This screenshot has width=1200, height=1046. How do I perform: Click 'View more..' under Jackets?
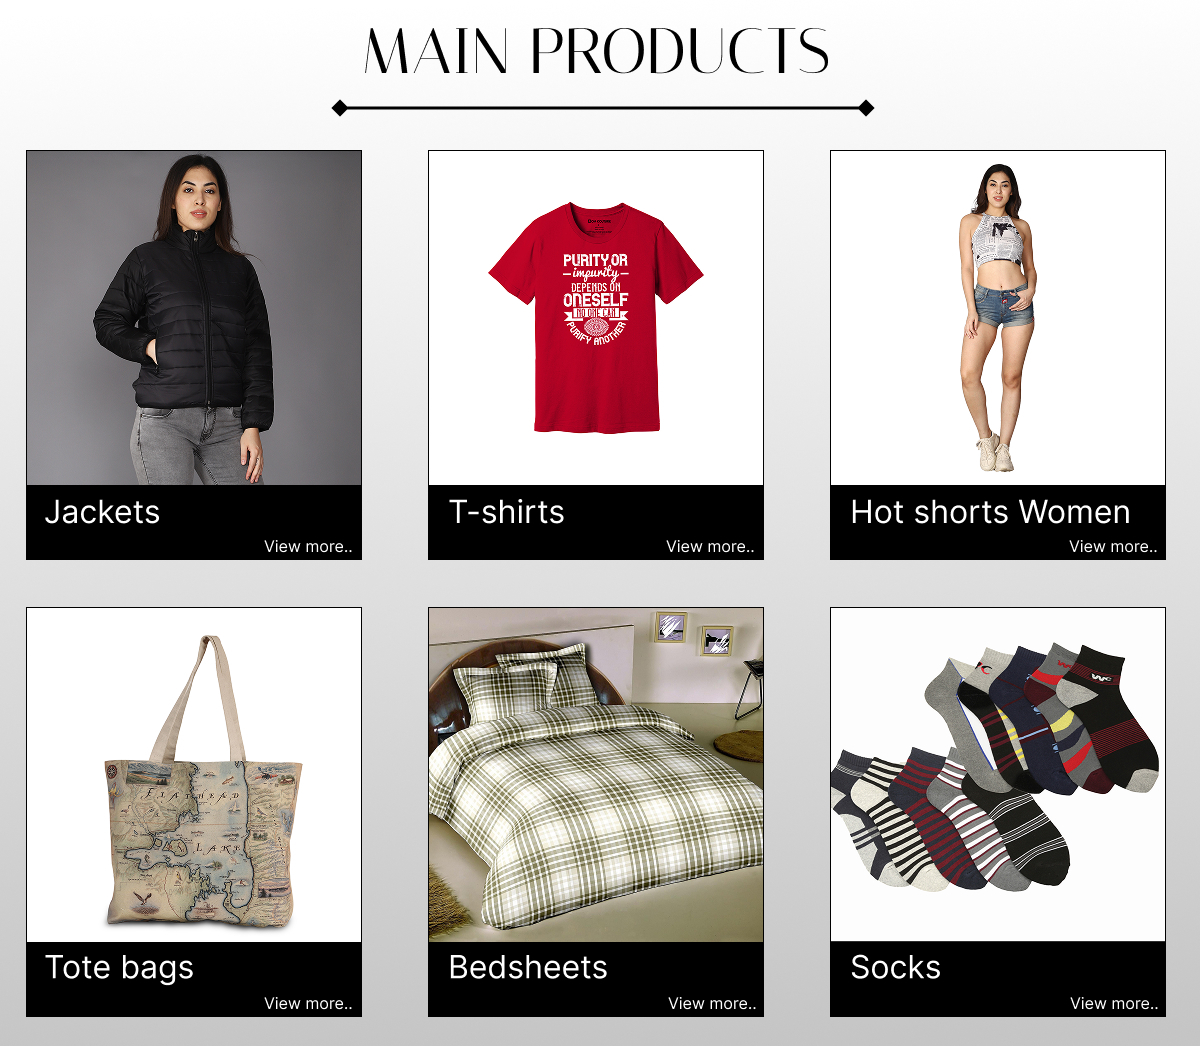(x=308, y=547)
